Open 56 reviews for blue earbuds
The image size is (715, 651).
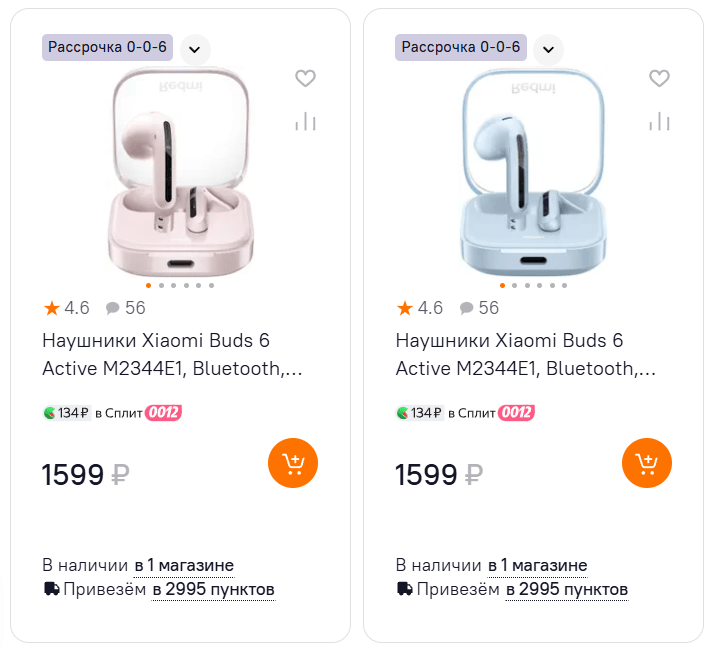(x=479, y=308)
